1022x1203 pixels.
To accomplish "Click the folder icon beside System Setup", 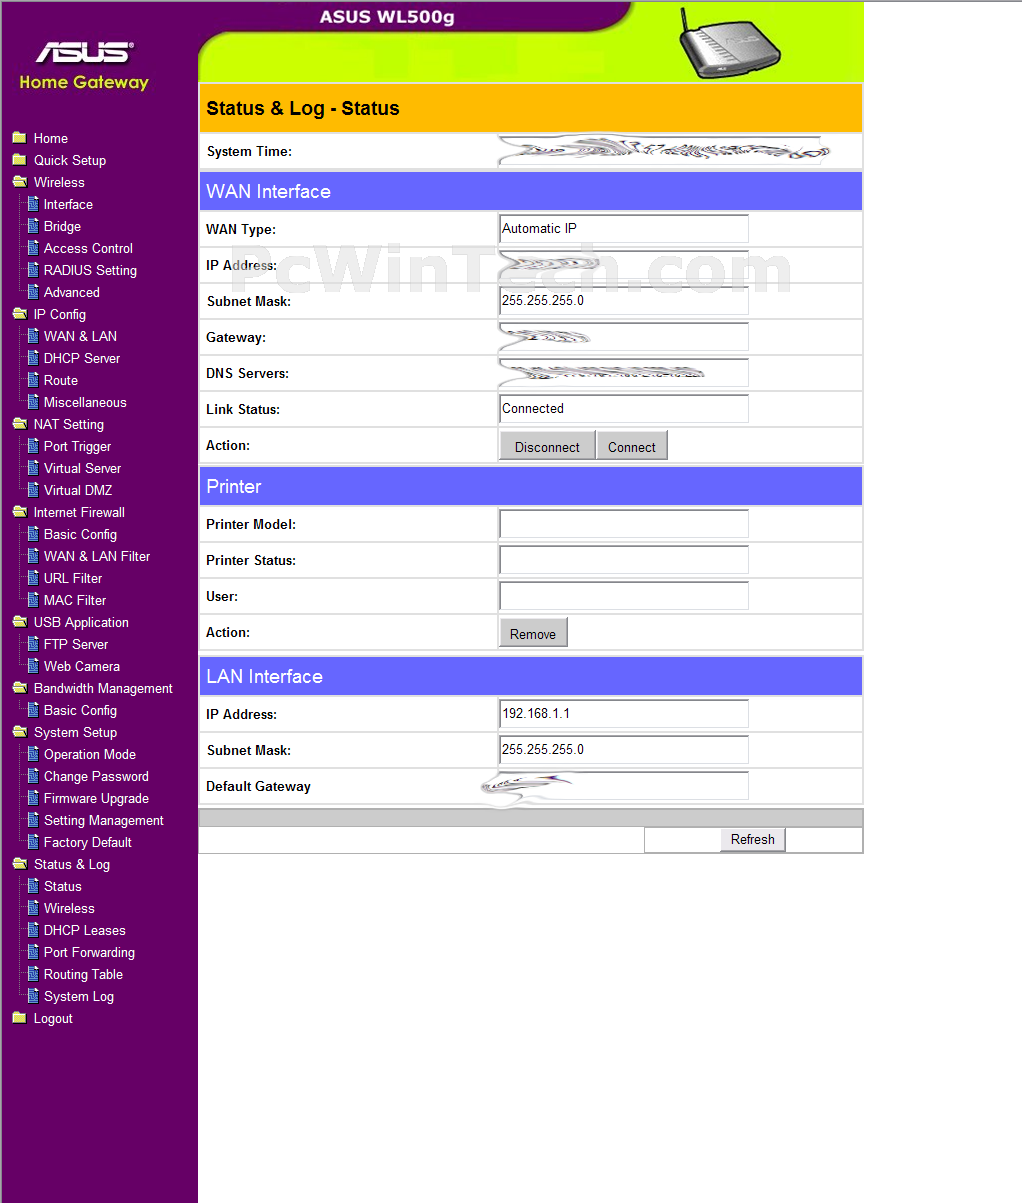I will (19, 732).
